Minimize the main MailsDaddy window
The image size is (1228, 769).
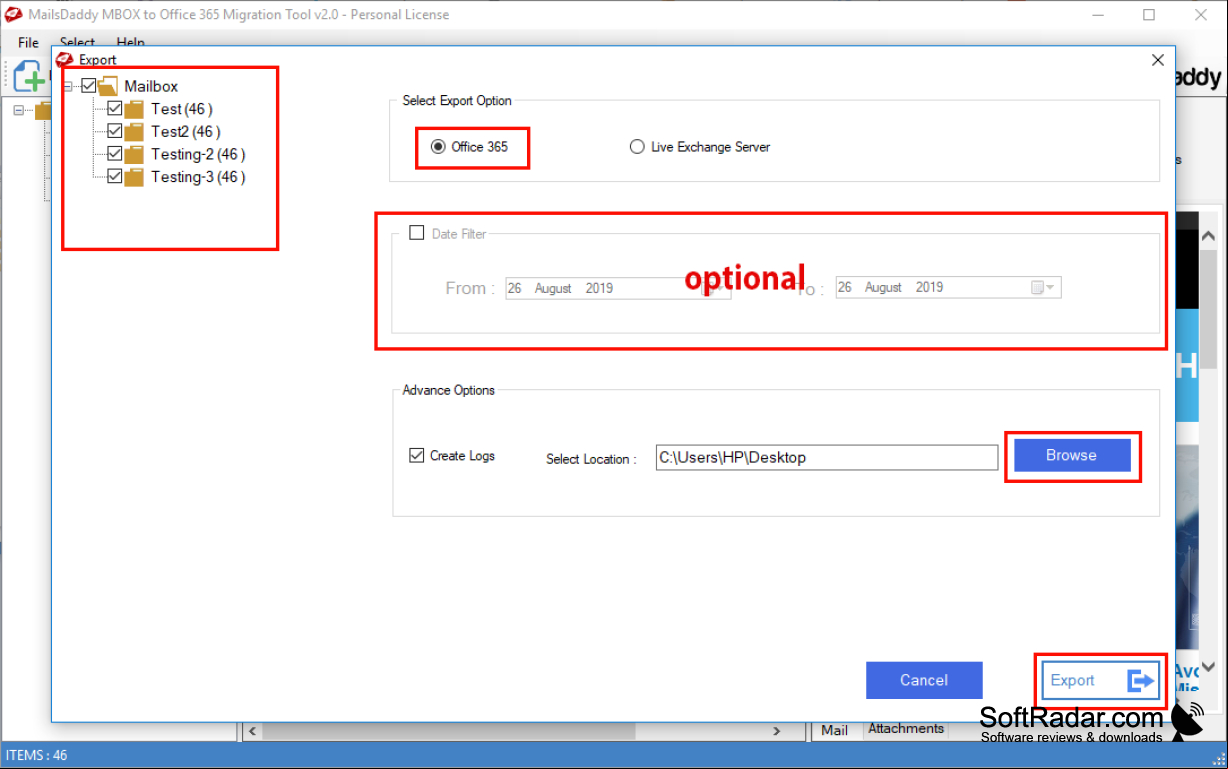(x=1099, y=15)
